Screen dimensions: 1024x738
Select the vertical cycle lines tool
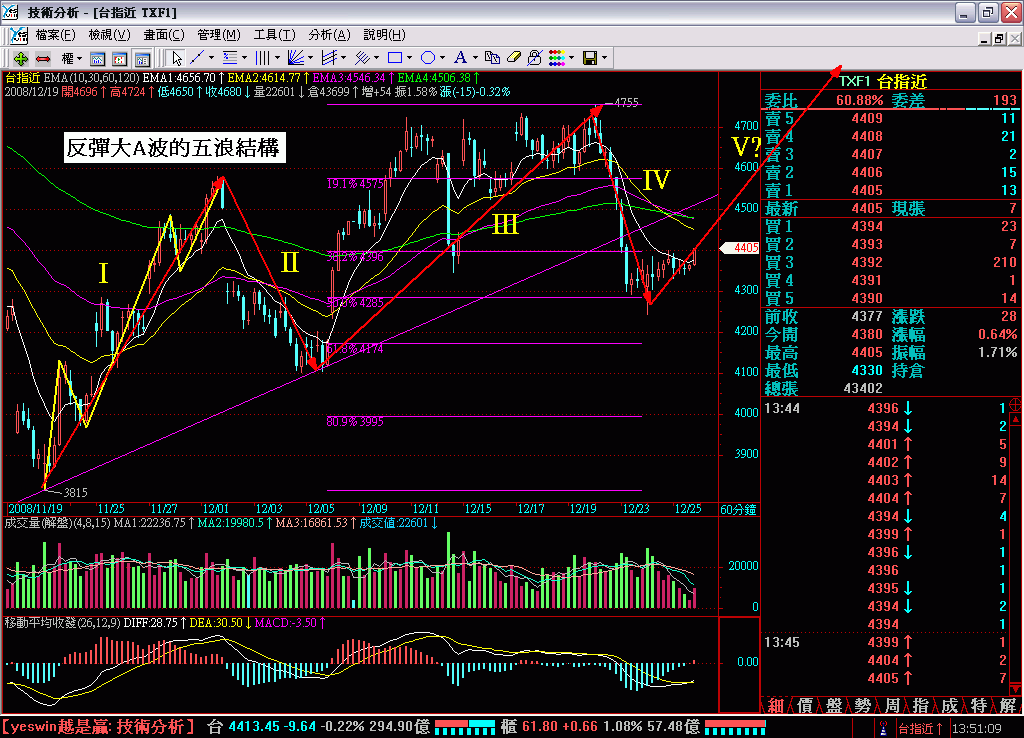click(263, 58)
